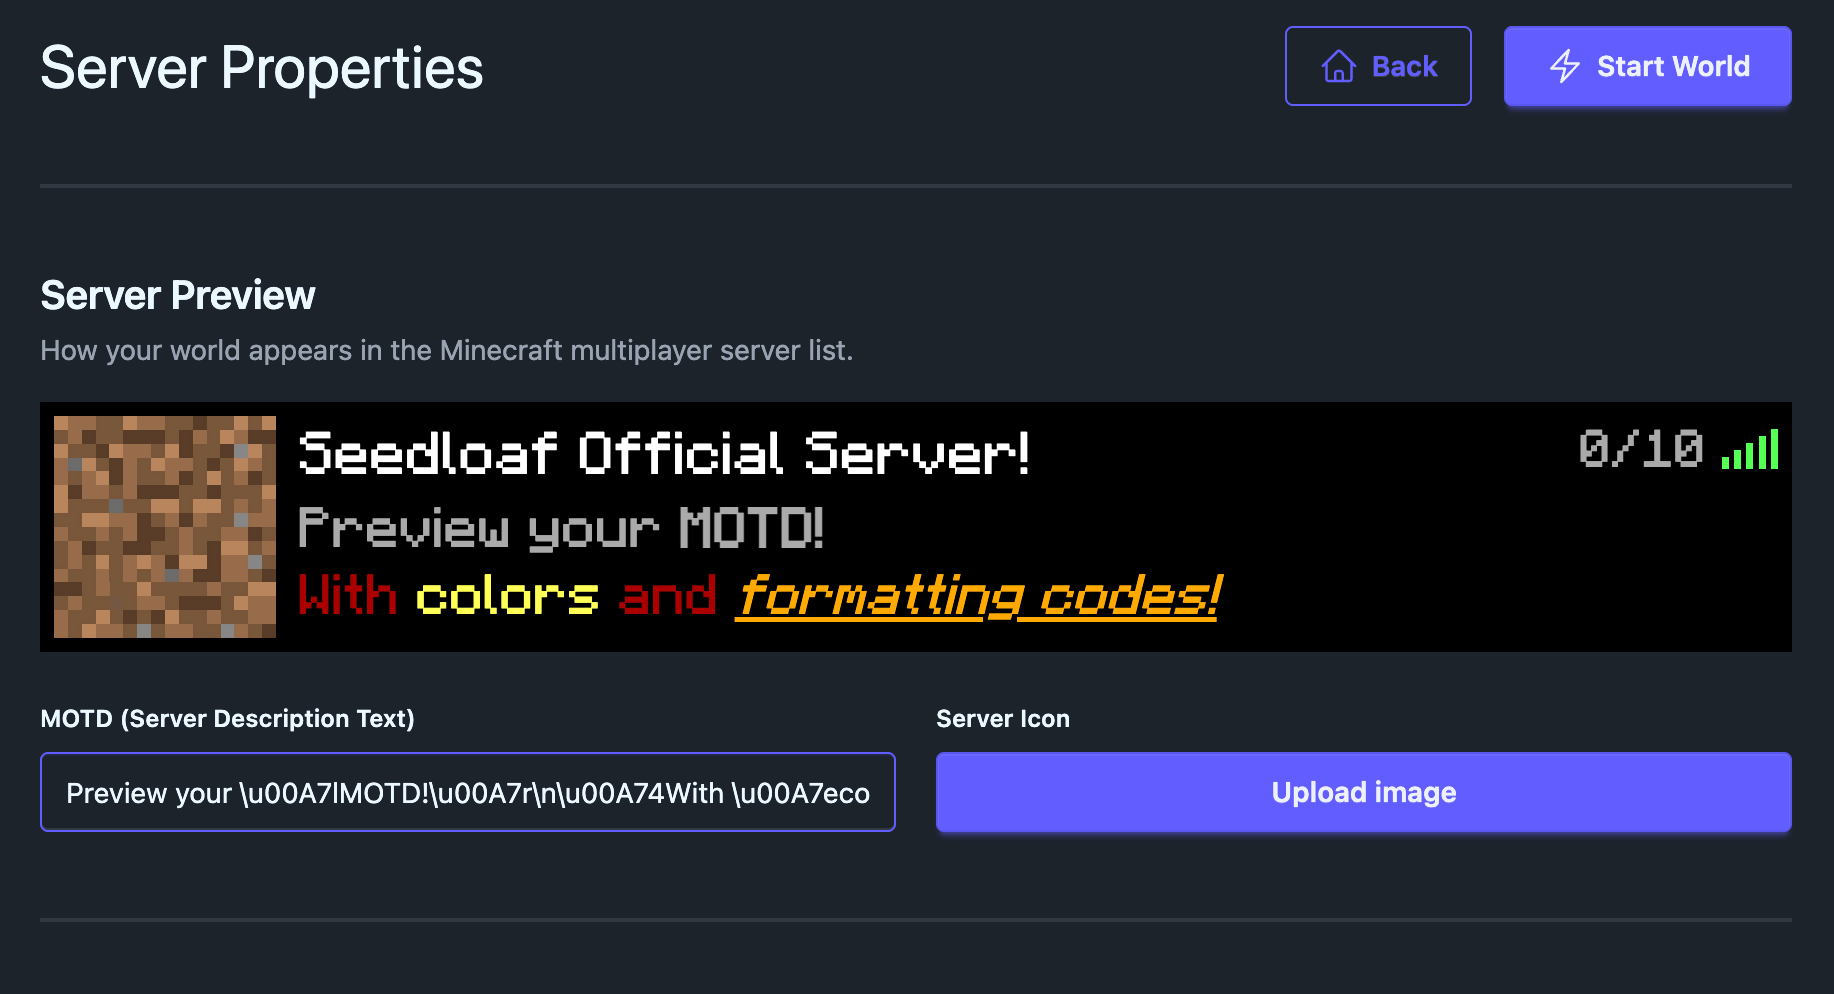Screen dimensions: 1834x994
Task: Click the yellow word colors in the preview
Action: pyautogui.click(x=507, y=597)
